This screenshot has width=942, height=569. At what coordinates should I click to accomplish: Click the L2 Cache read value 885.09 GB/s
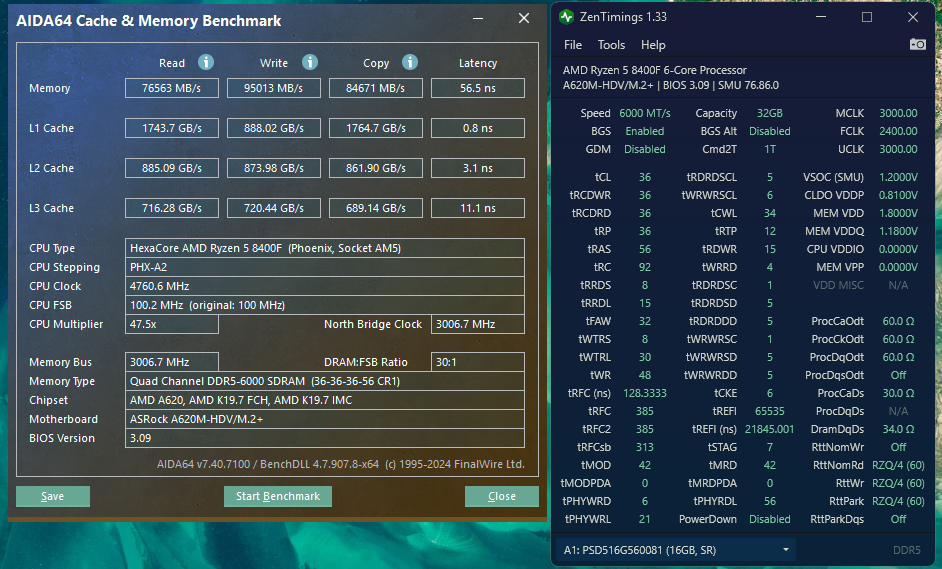172,168
